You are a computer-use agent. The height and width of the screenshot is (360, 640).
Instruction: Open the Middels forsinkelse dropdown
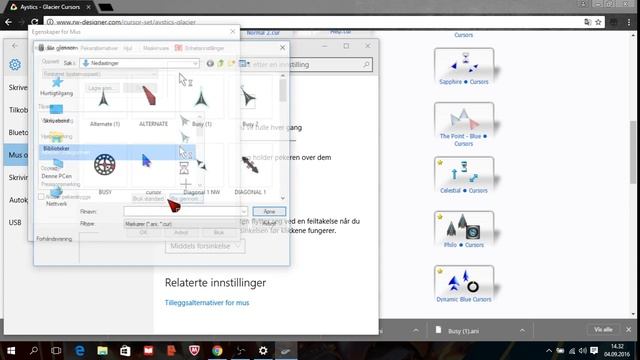205,246
